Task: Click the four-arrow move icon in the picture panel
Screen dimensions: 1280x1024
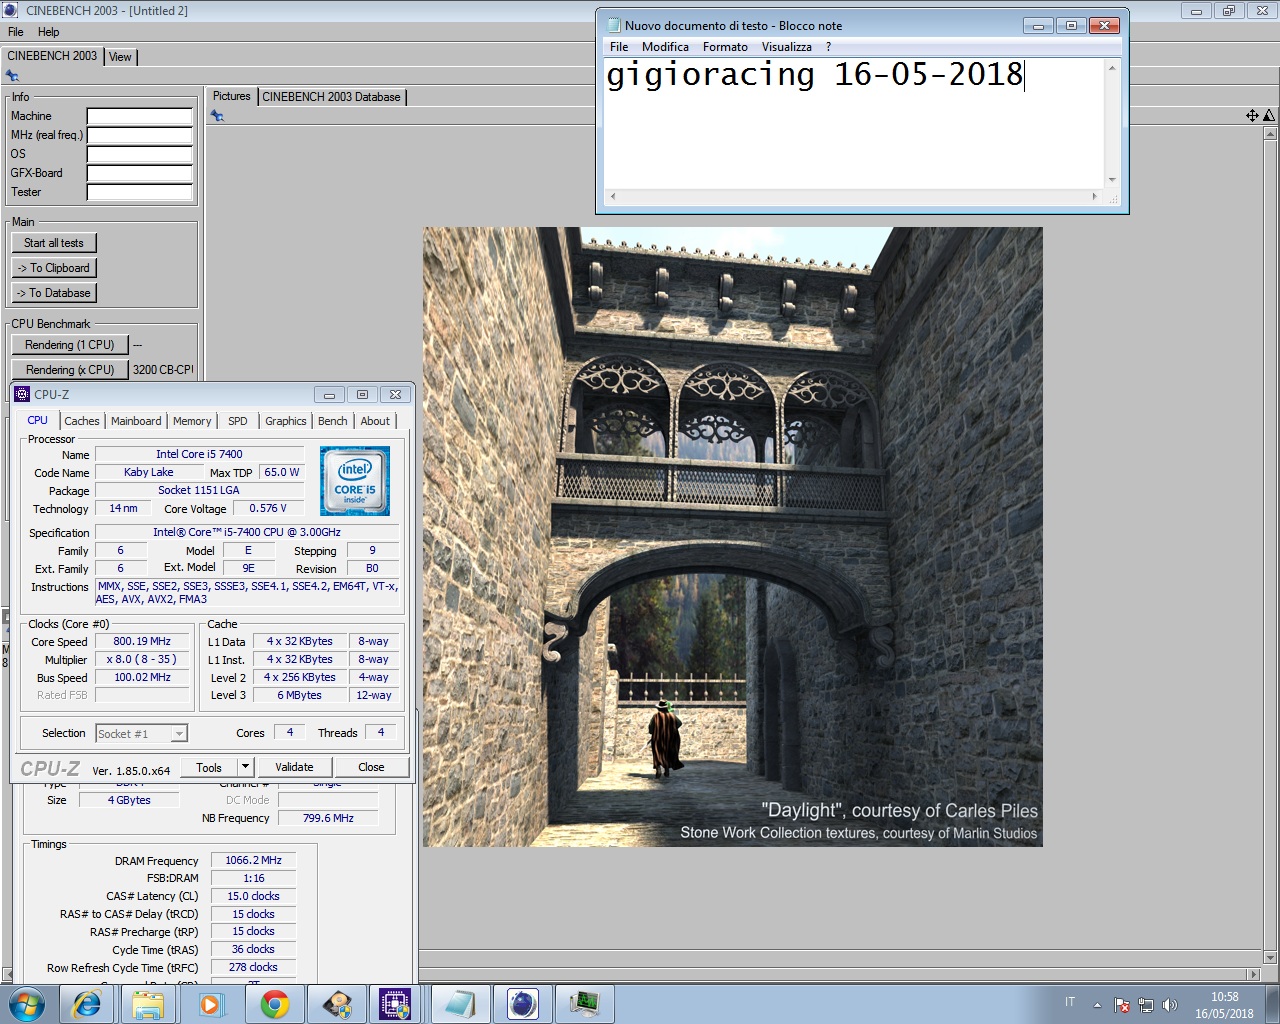Action: point(1252,116)
